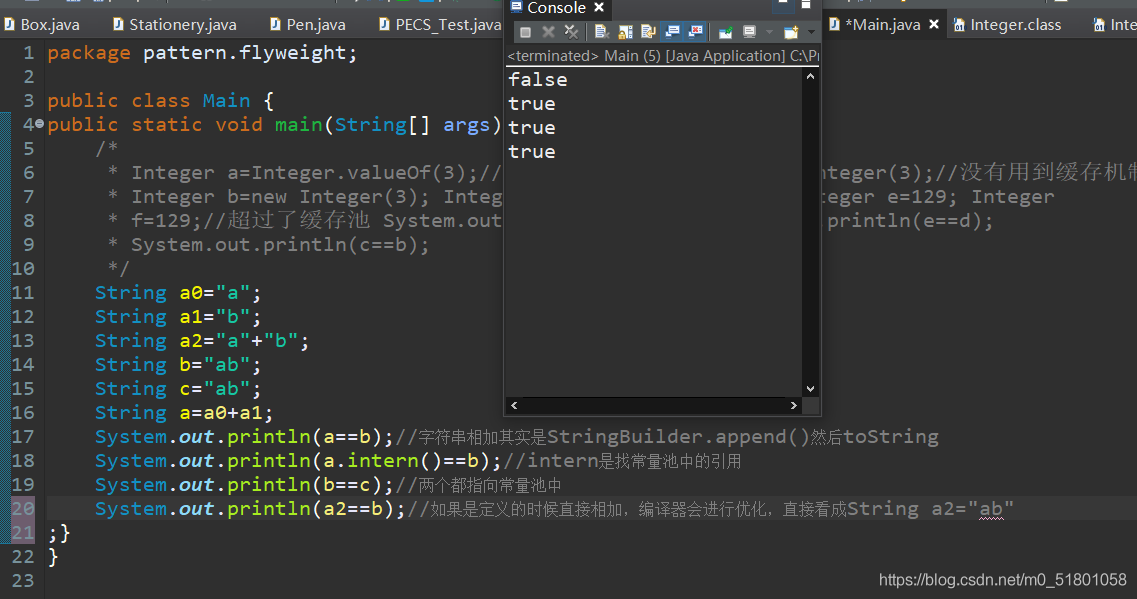Click the Box.java file icon
This screenshot has width=1137, height=599.
point(9,25)
